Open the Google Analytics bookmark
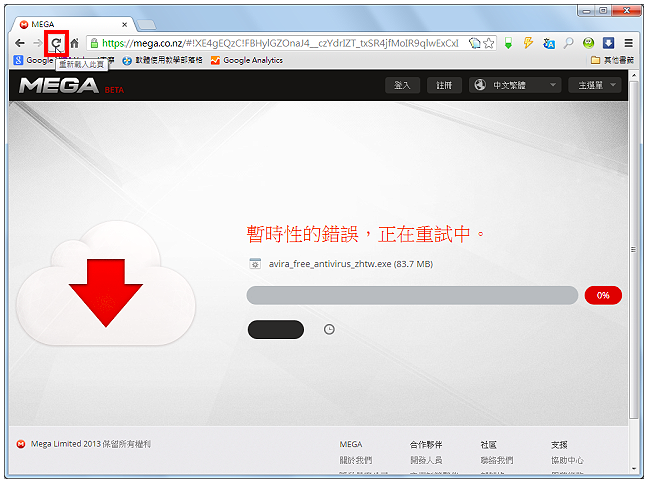Screen dimensions: 648x484 (x=246, y=60)
